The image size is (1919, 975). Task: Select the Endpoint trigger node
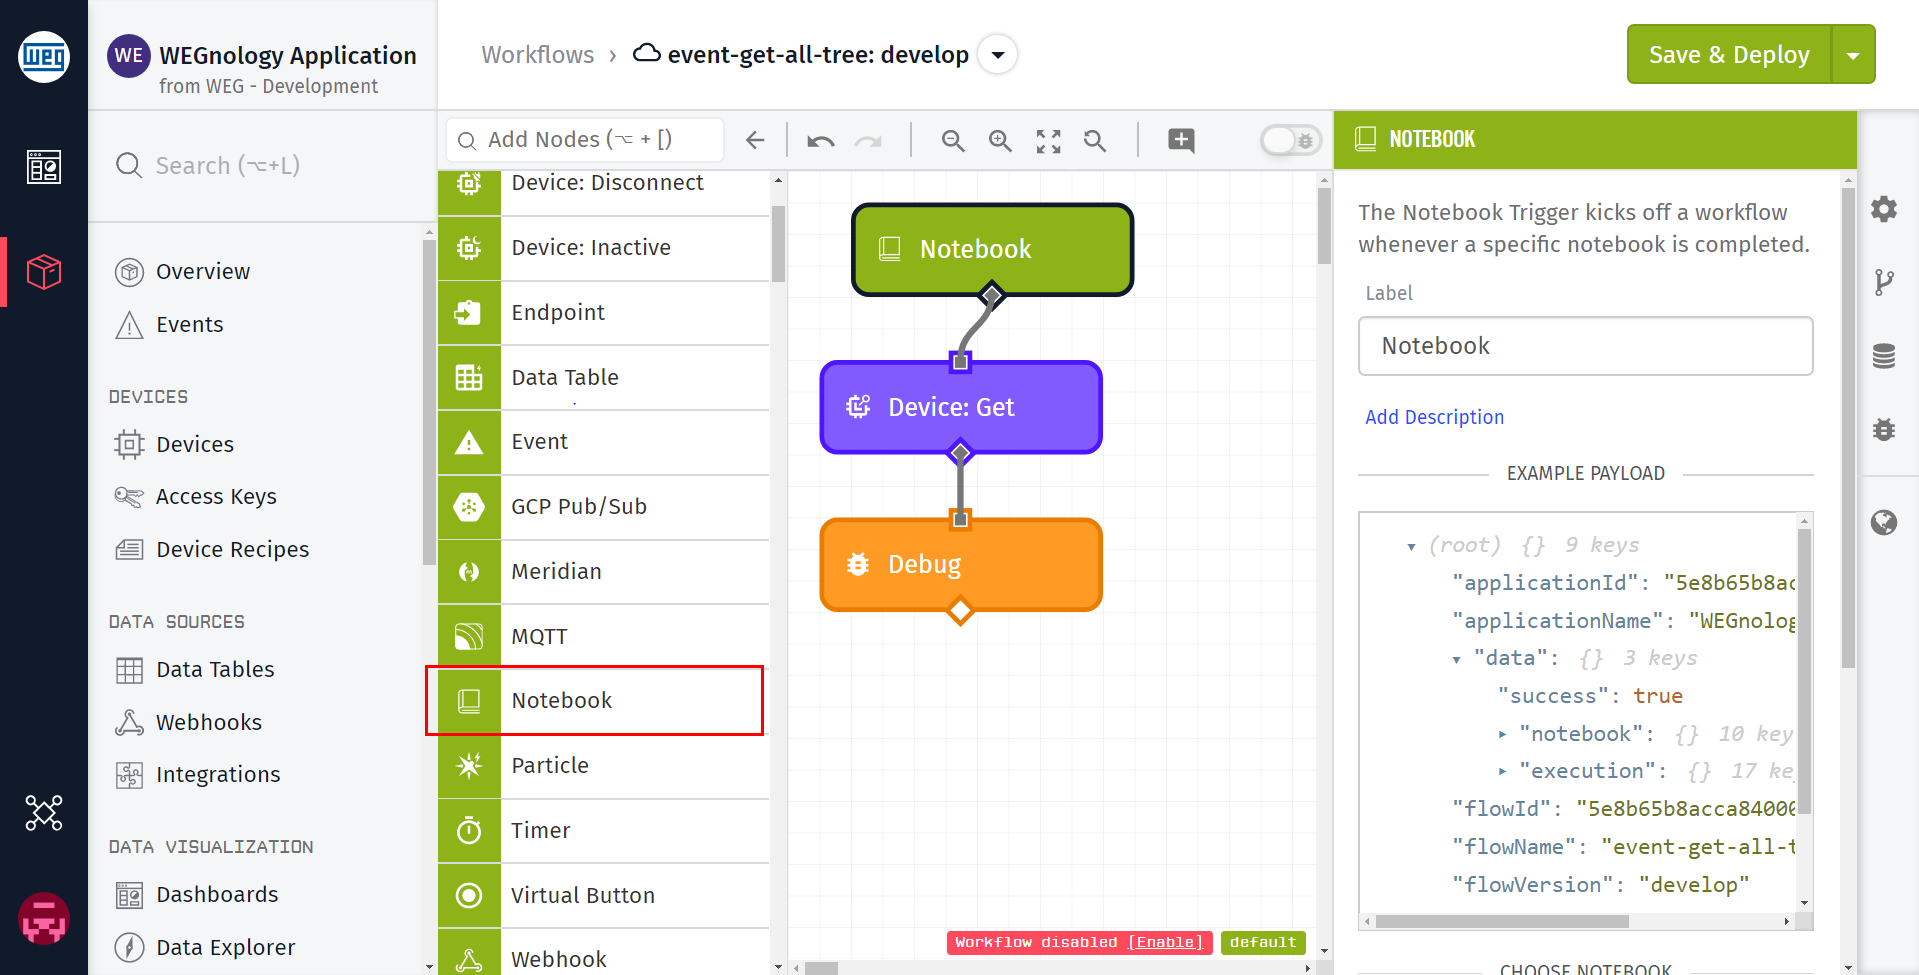604,313
